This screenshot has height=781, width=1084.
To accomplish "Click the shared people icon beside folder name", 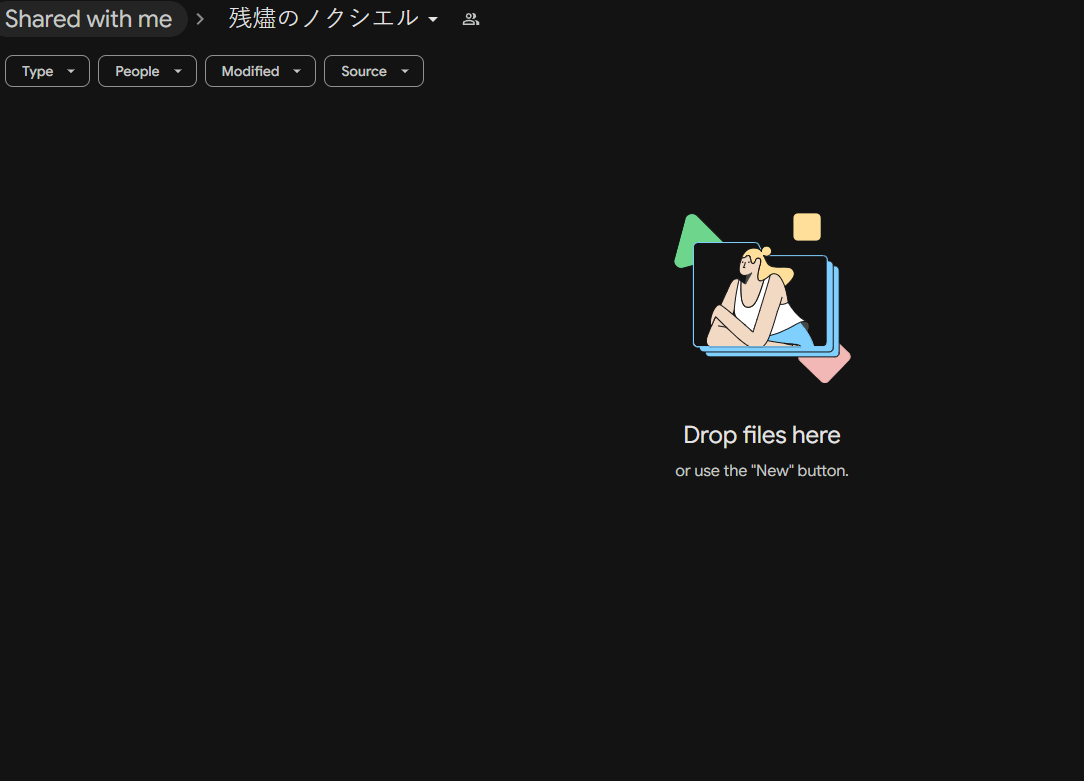I will pos(471,19).
